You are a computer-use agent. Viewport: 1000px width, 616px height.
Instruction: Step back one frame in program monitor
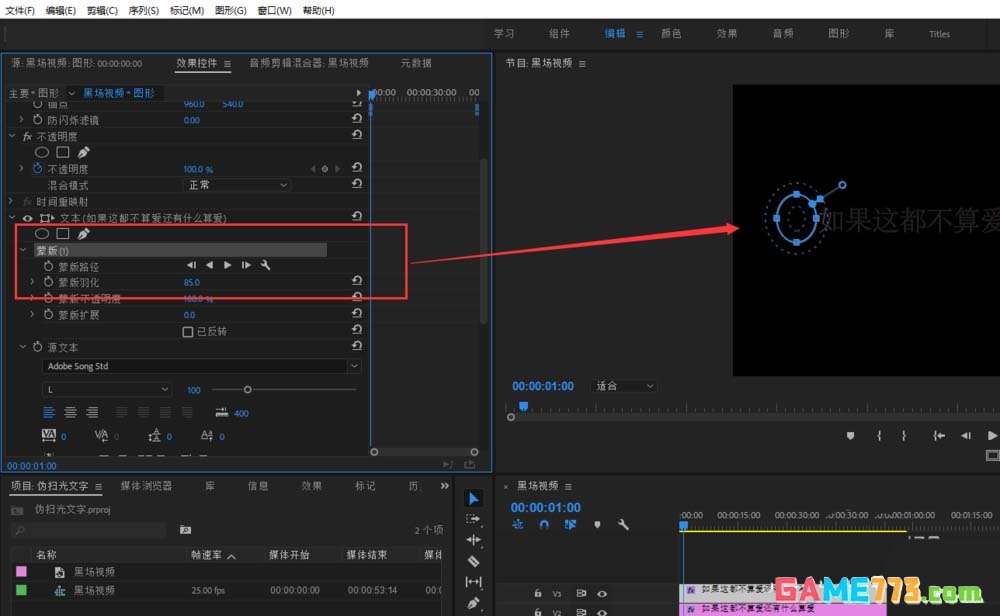click(966, 436)
